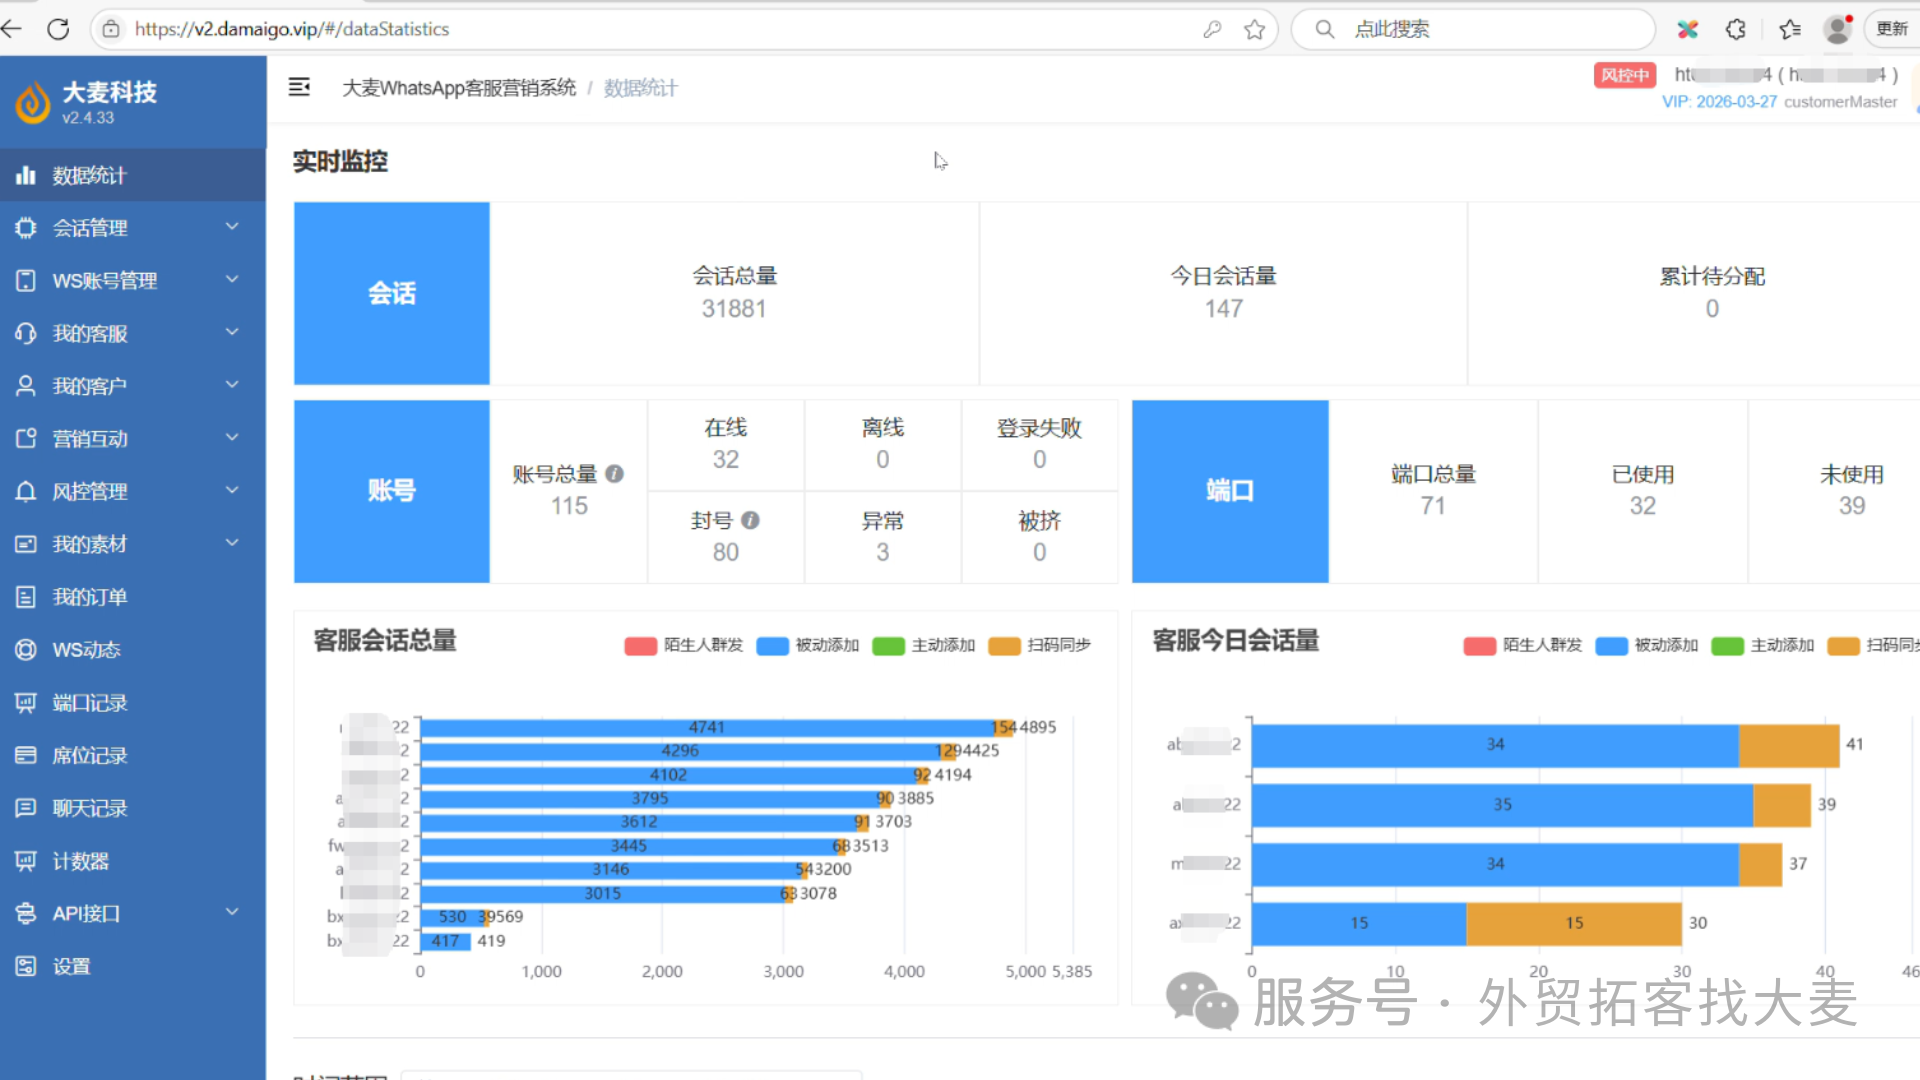1920x1080 pixels.
Task: Click the 计数器 icon in sidebar
Action: [26, 861]
